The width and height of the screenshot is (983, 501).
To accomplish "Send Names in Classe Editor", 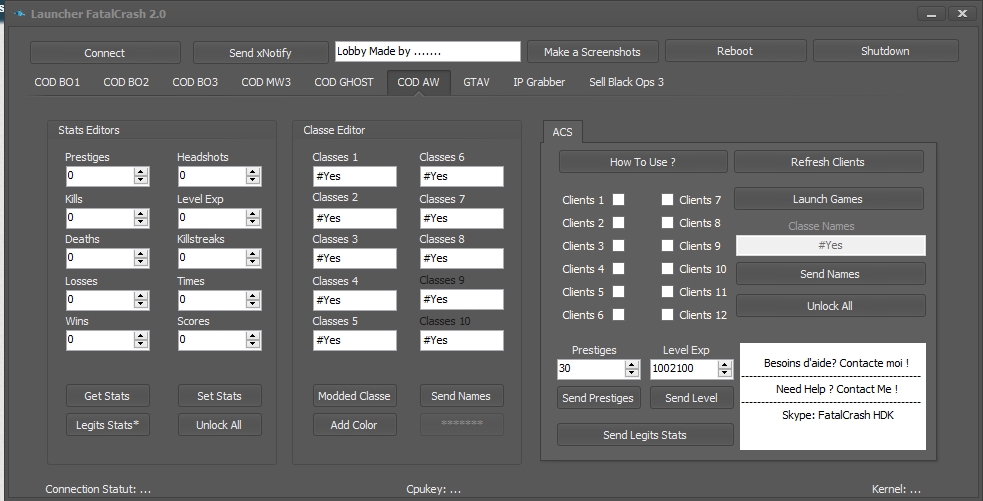I will pyautogui.click(x=461, y=396).
